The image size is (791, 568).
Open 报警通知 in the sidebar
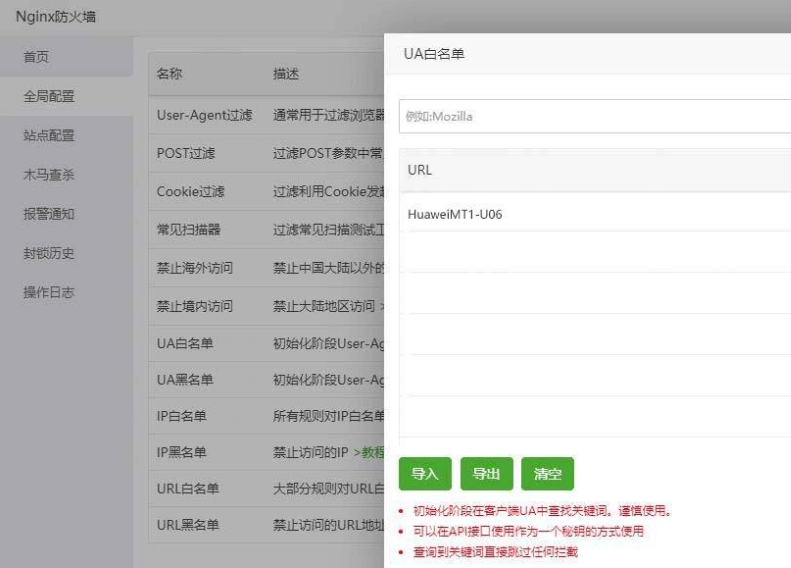click(x=49, y=214)
